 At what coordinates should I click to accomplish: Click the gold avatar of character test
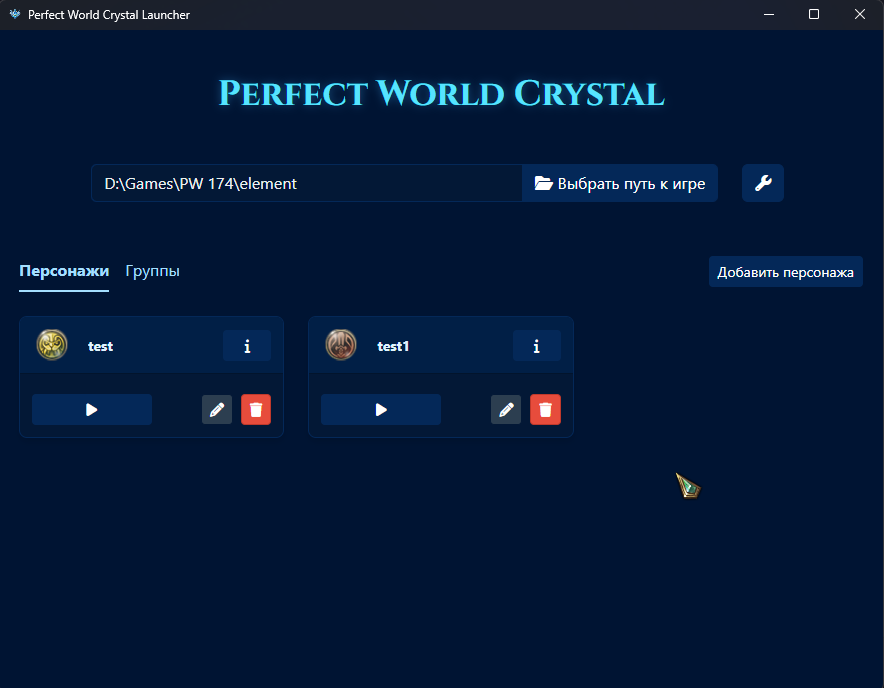(52, 345)
